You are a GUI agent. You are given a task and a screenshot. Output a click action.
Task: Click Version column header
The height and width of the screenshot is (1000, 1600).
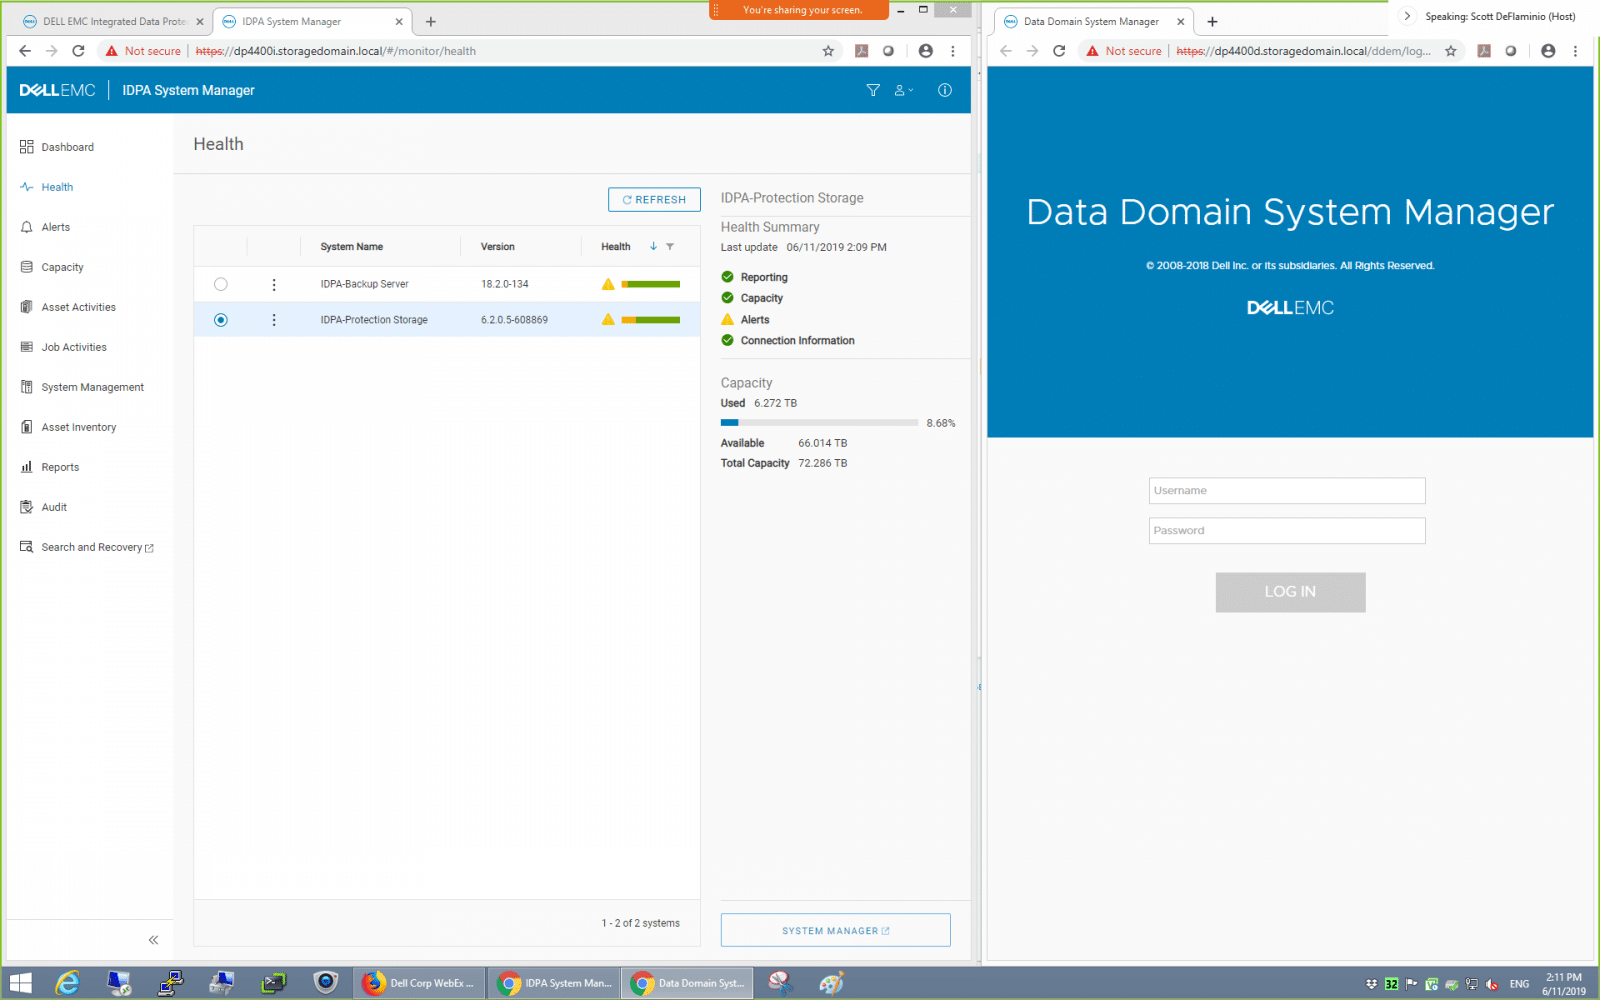click(498, 247)
